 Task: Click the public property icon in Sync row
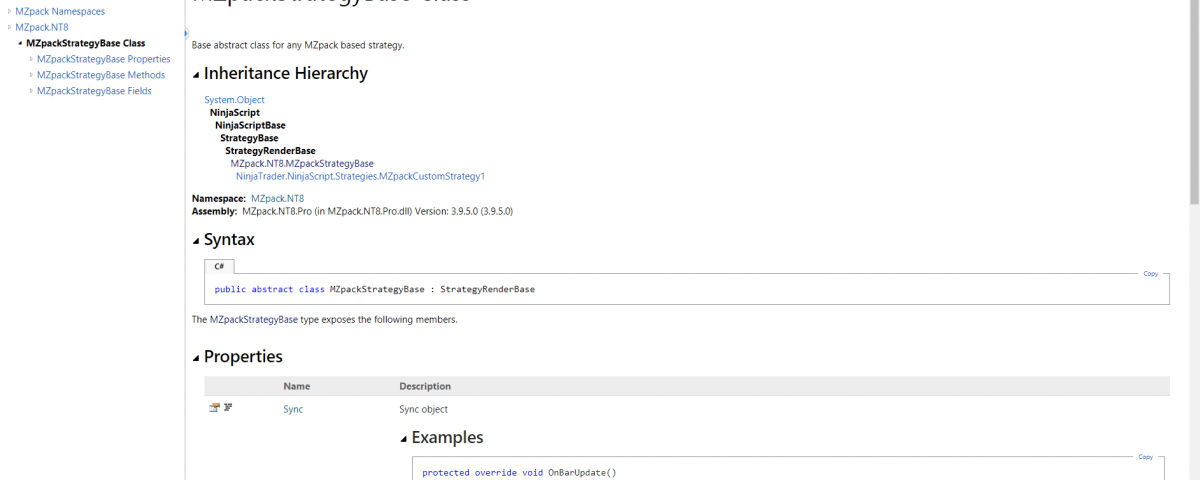click(214, 408)
